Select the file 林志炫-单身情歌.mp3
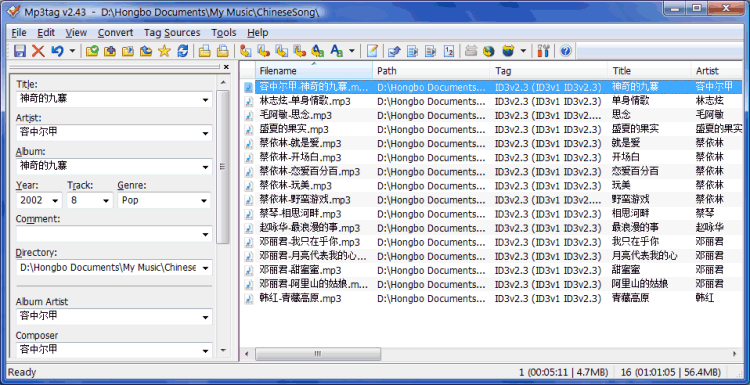The image size is (750, 385). 305,101
